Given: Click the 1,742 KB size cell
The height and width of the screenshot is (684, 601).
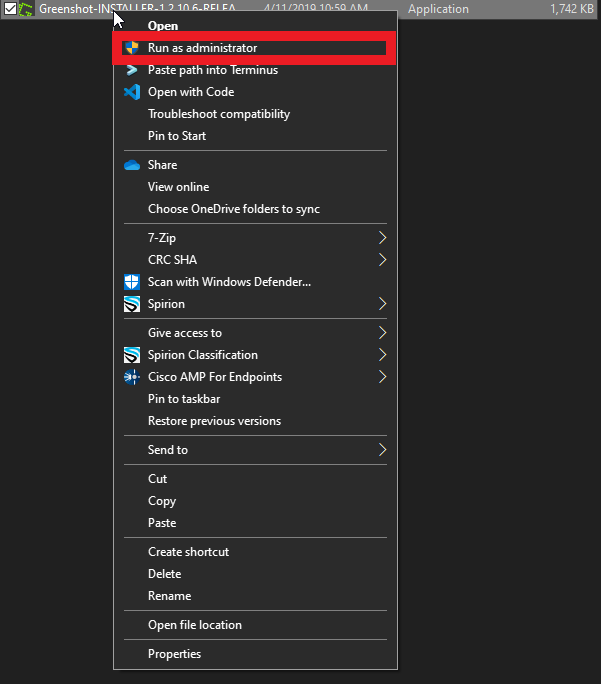Looking at the screenshot, I should click(x=572, y=9).
